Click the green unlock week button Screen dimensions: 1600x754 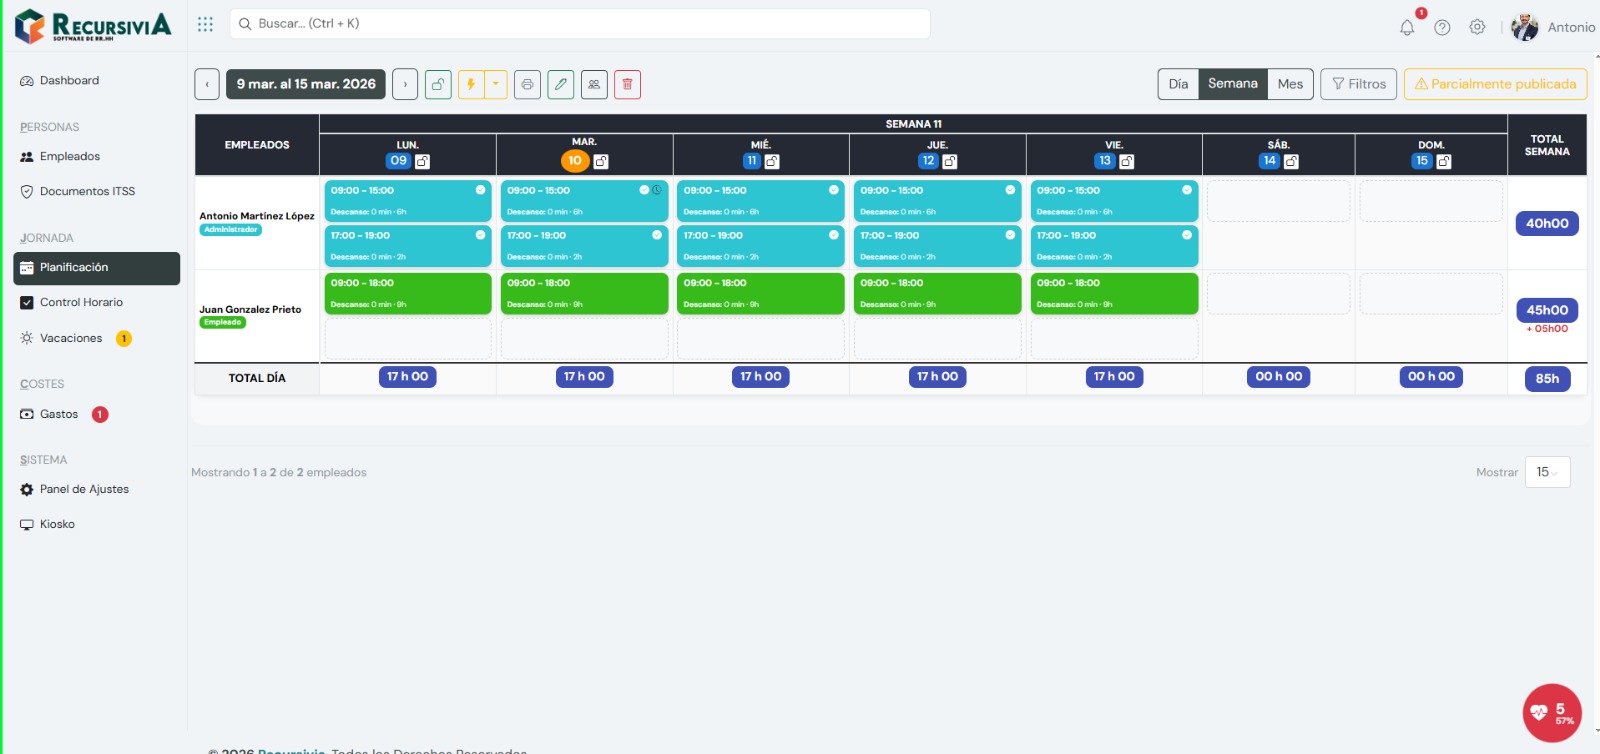[x=438, y=85]
